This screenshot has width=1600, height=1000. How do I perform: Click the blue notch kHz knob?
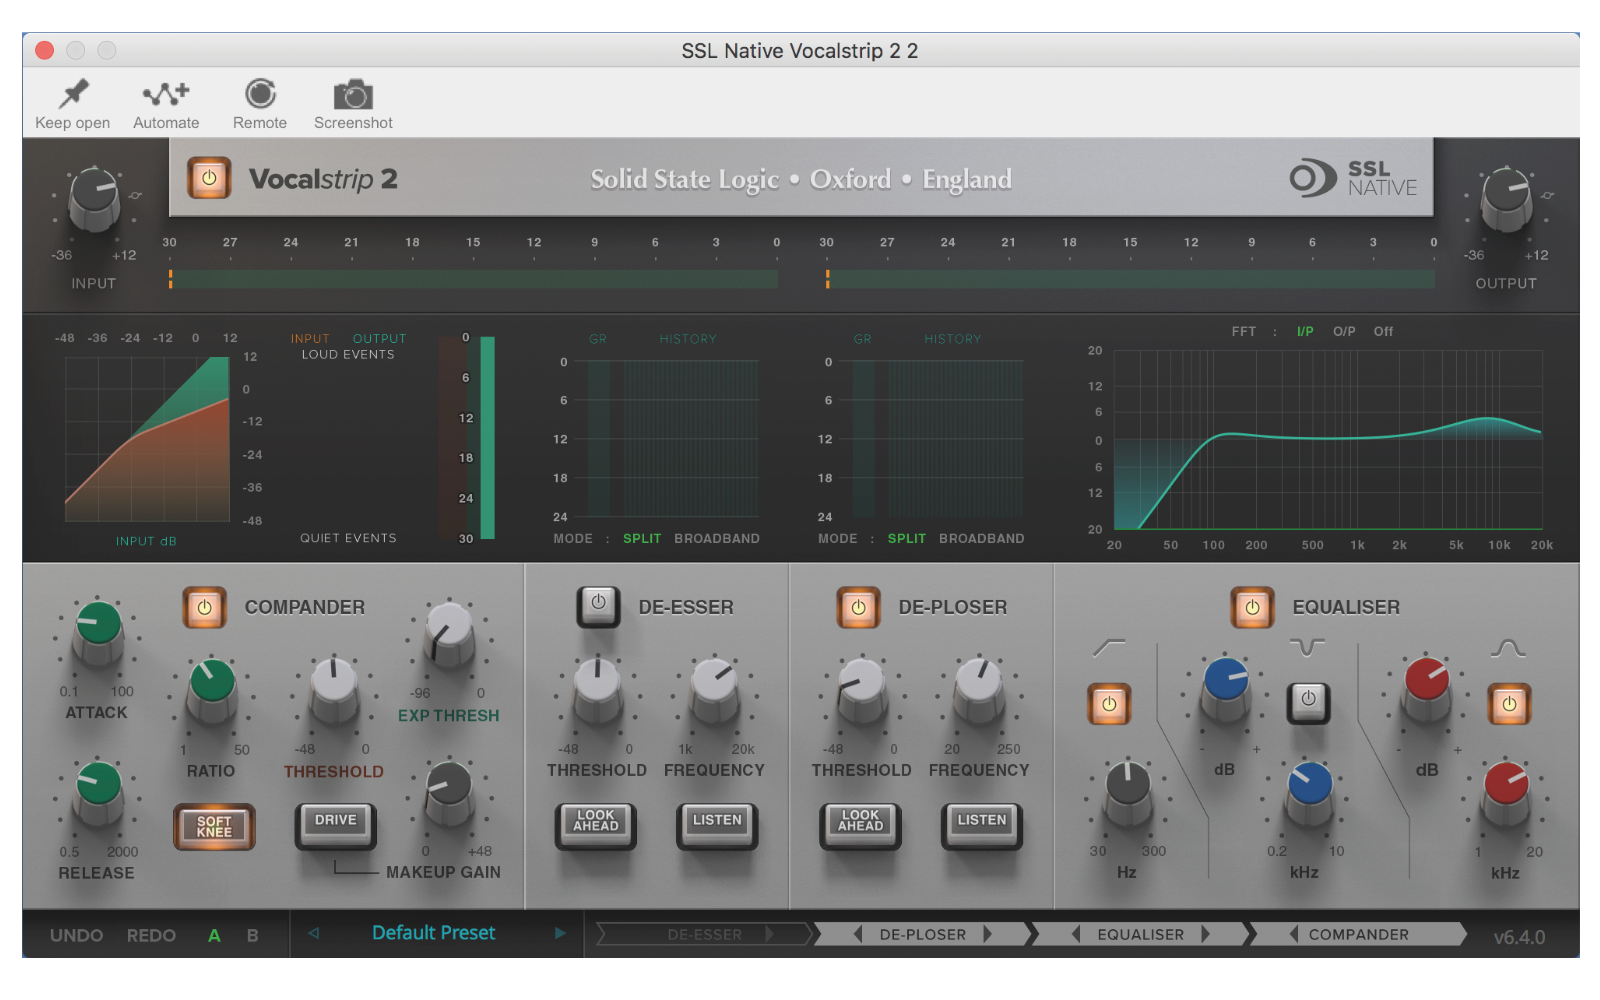point(1309,793)
